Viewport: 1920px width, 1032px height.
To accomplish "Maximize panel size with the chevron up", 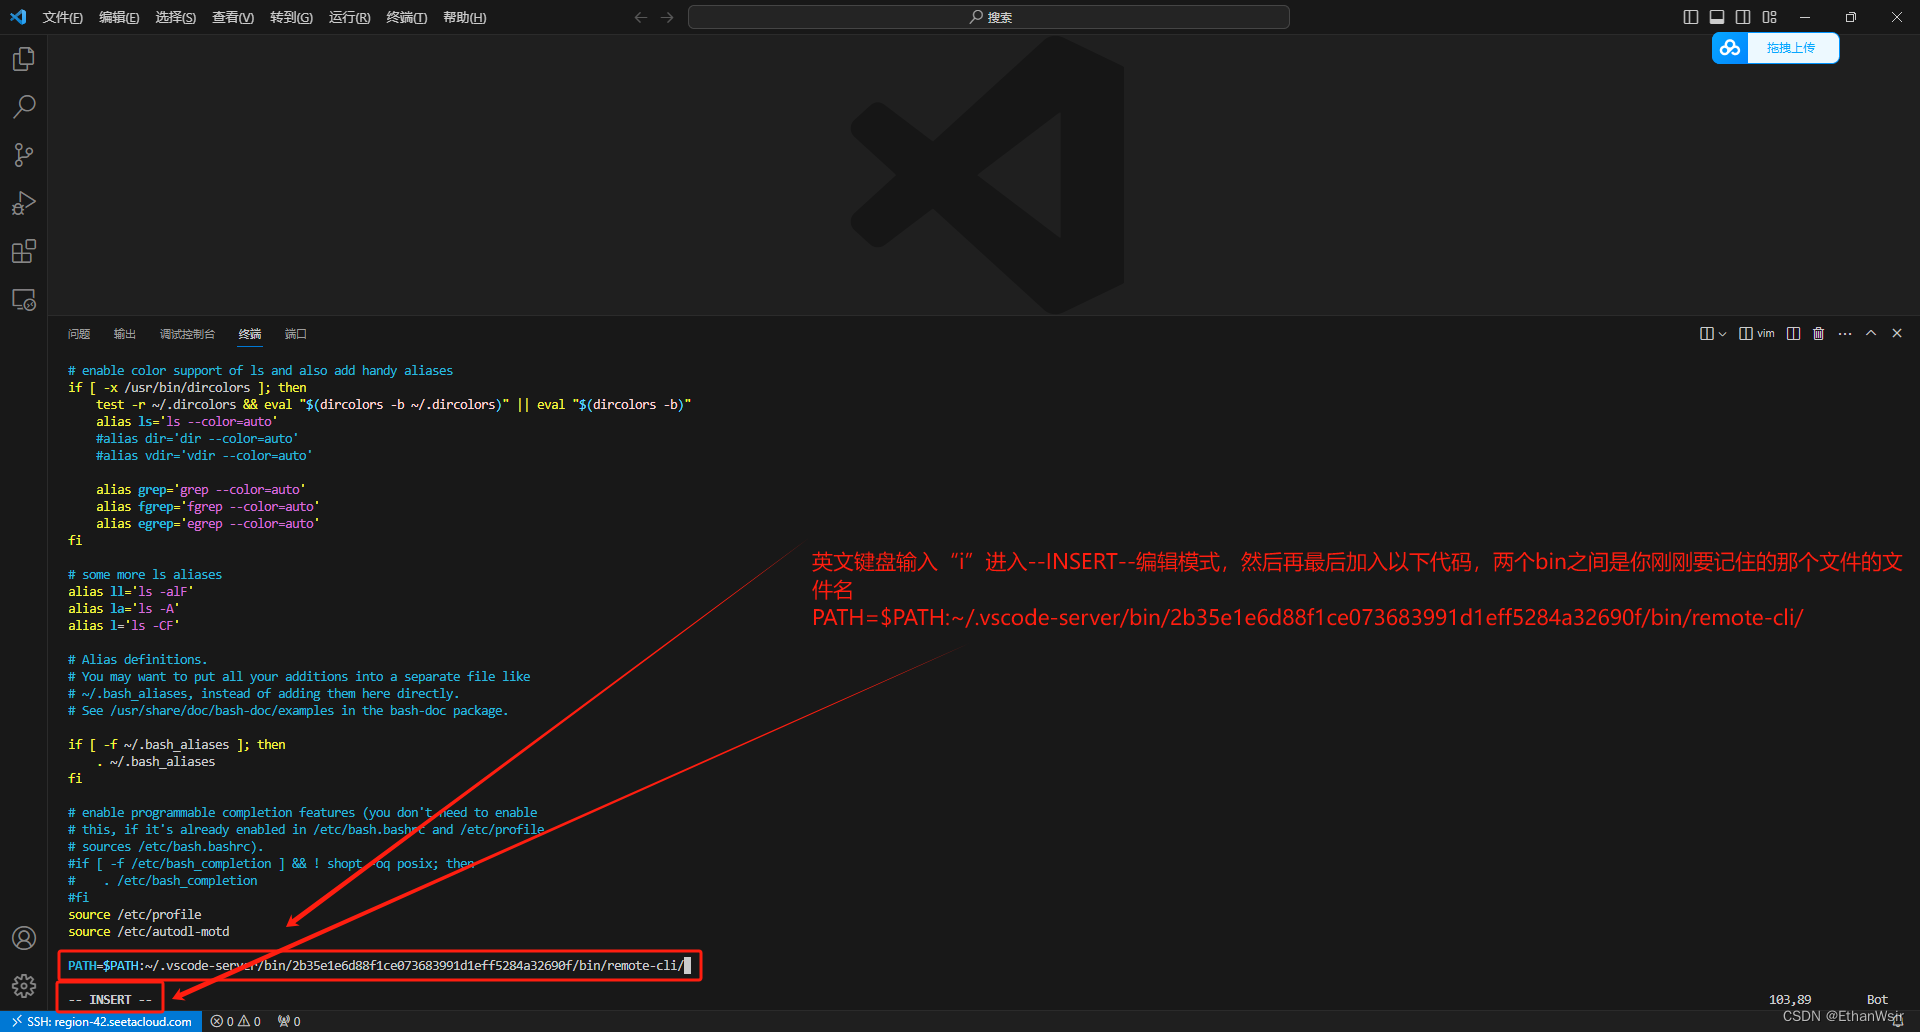I will point(1871,334).
